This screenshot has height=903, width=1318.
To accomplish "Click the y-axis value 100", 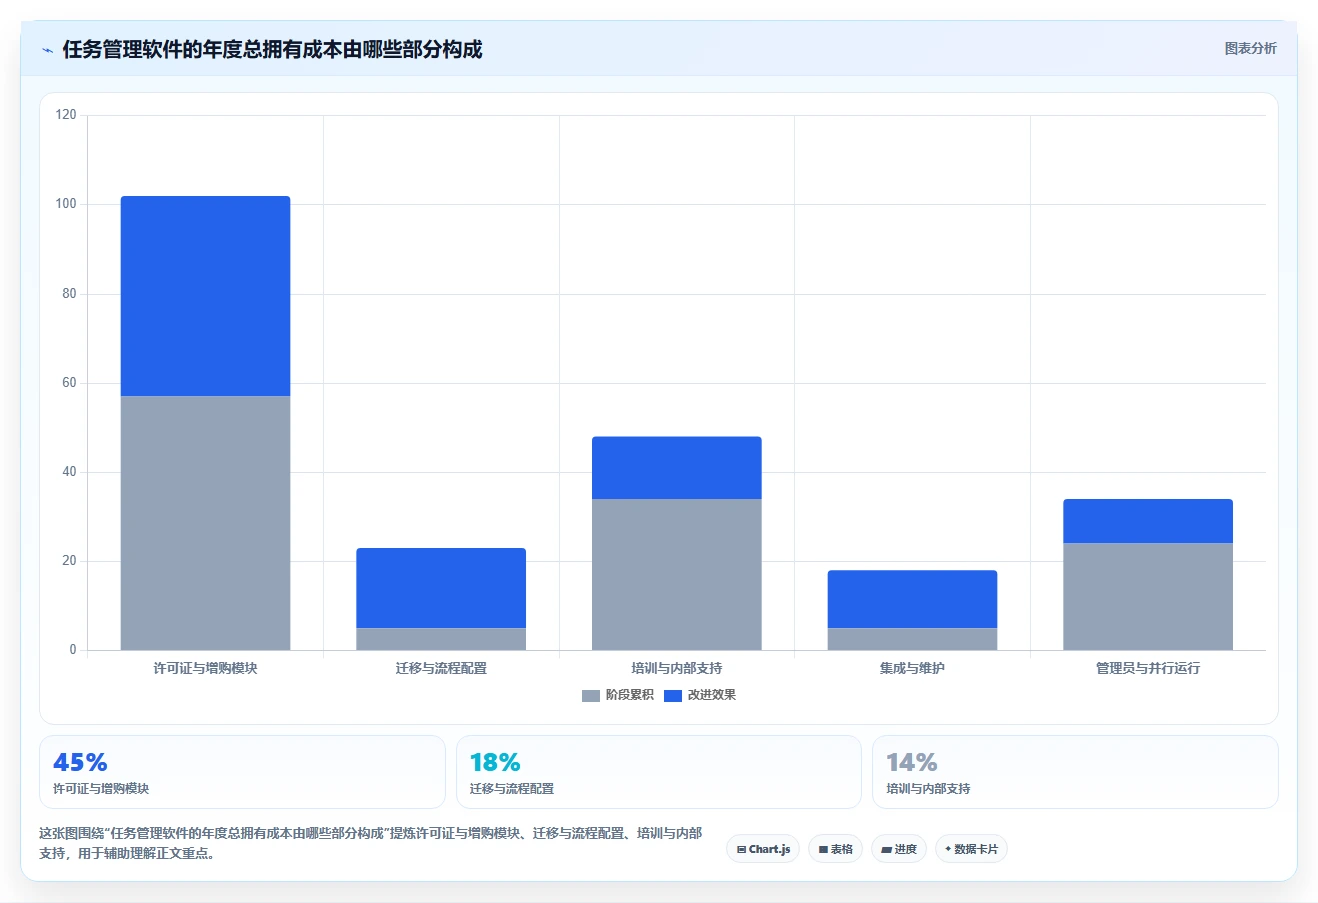I will pos(66,204).
